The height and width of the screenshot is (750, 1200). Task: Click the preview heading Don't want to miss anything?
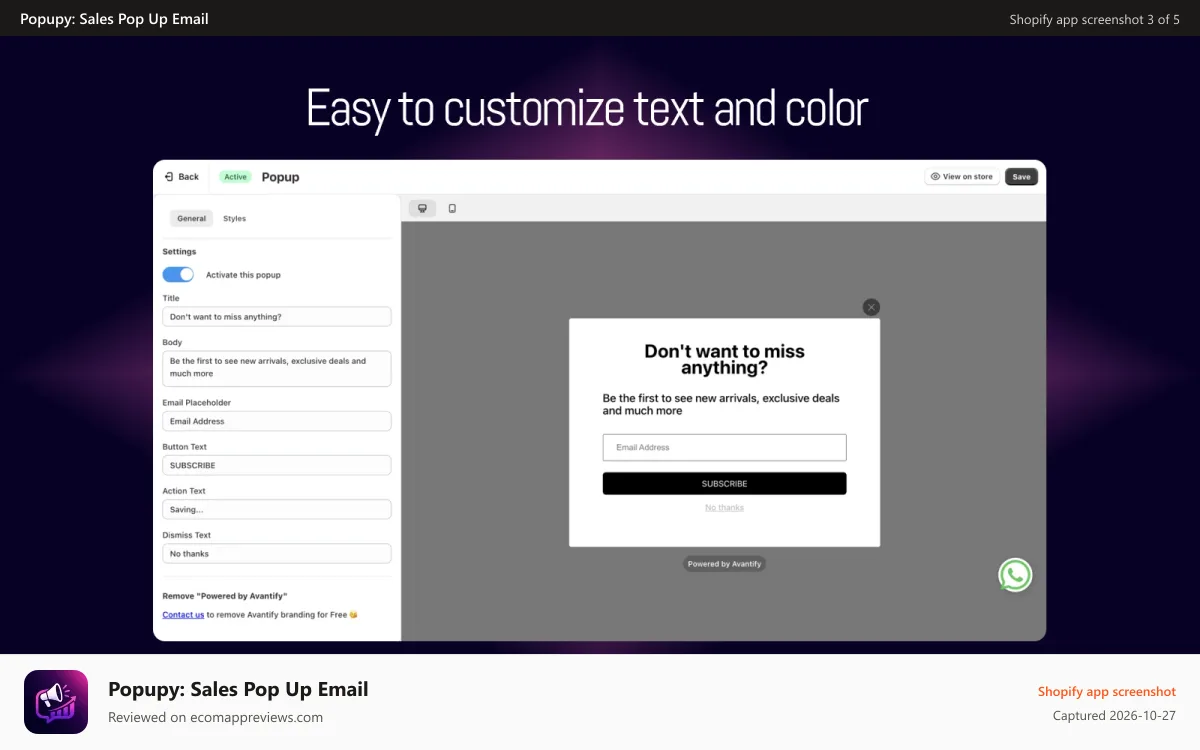724,359
